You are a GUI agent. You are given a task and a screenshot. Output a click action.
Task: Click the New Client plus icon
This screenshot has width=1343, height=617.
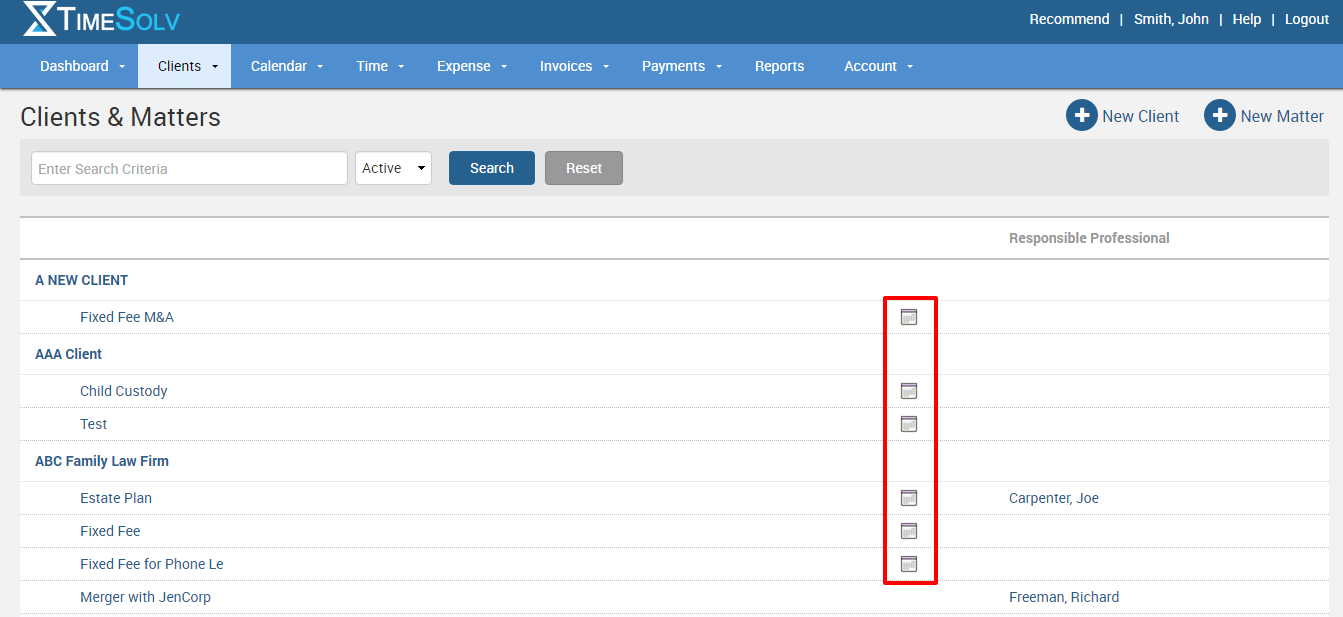(x=1082, y=116)
